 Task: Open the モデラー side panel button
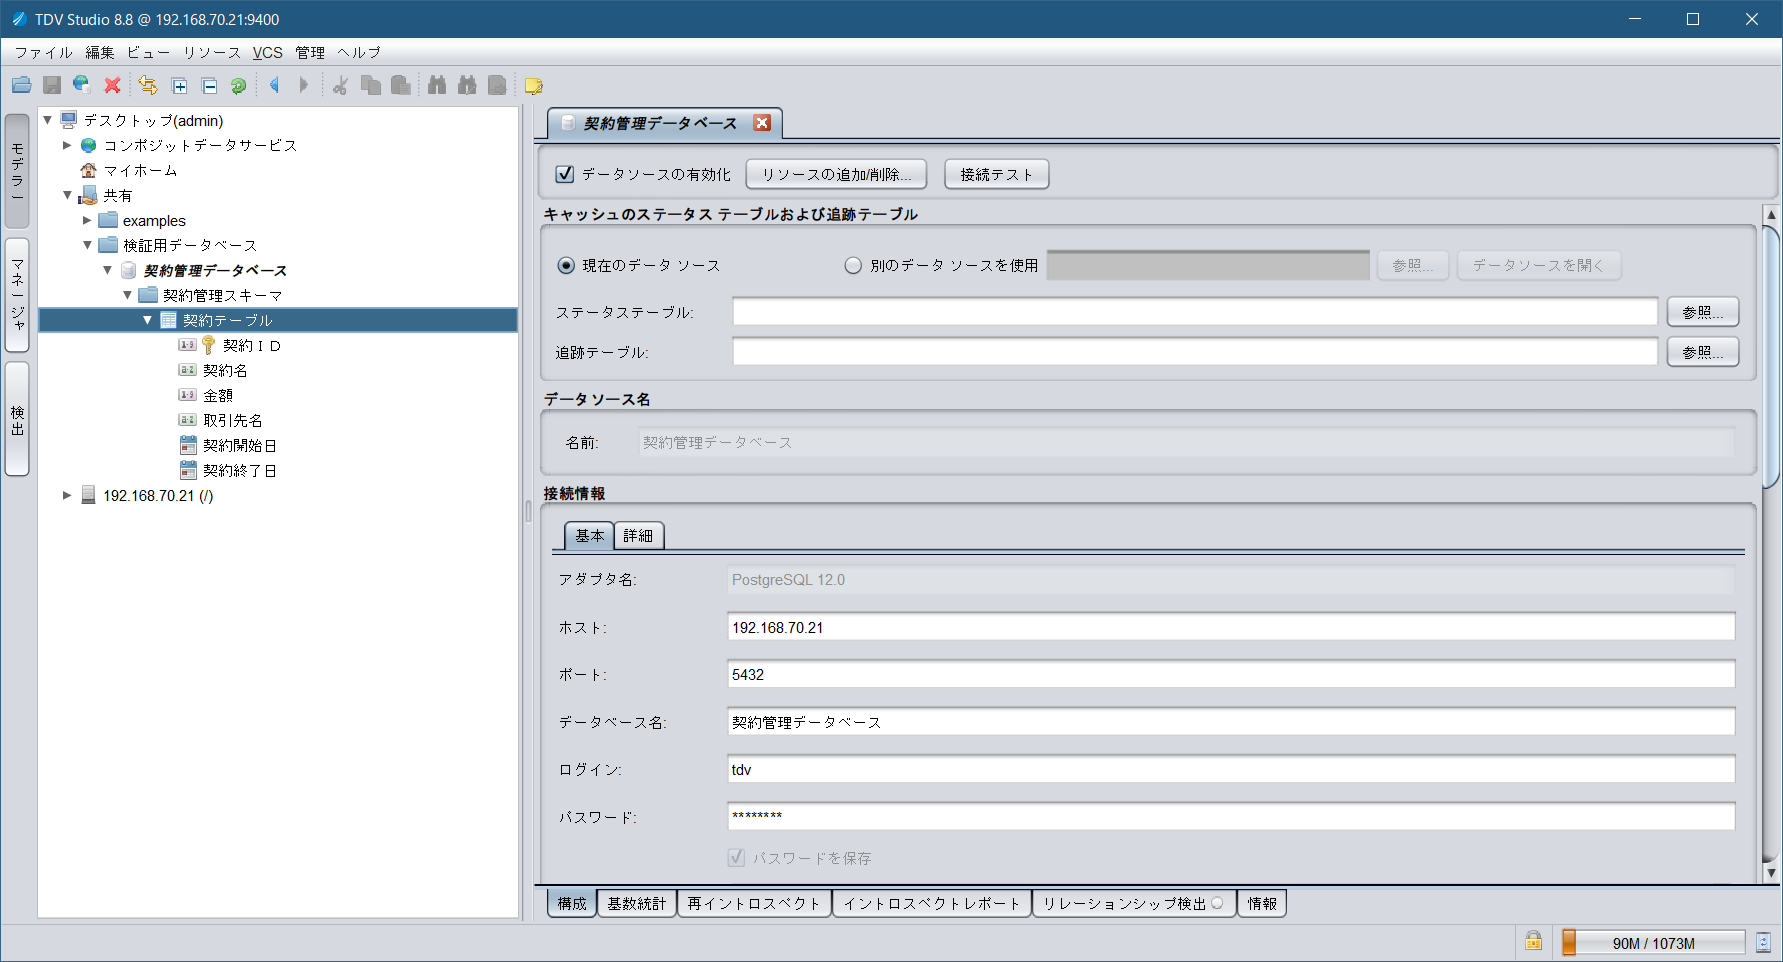point(17,171)
